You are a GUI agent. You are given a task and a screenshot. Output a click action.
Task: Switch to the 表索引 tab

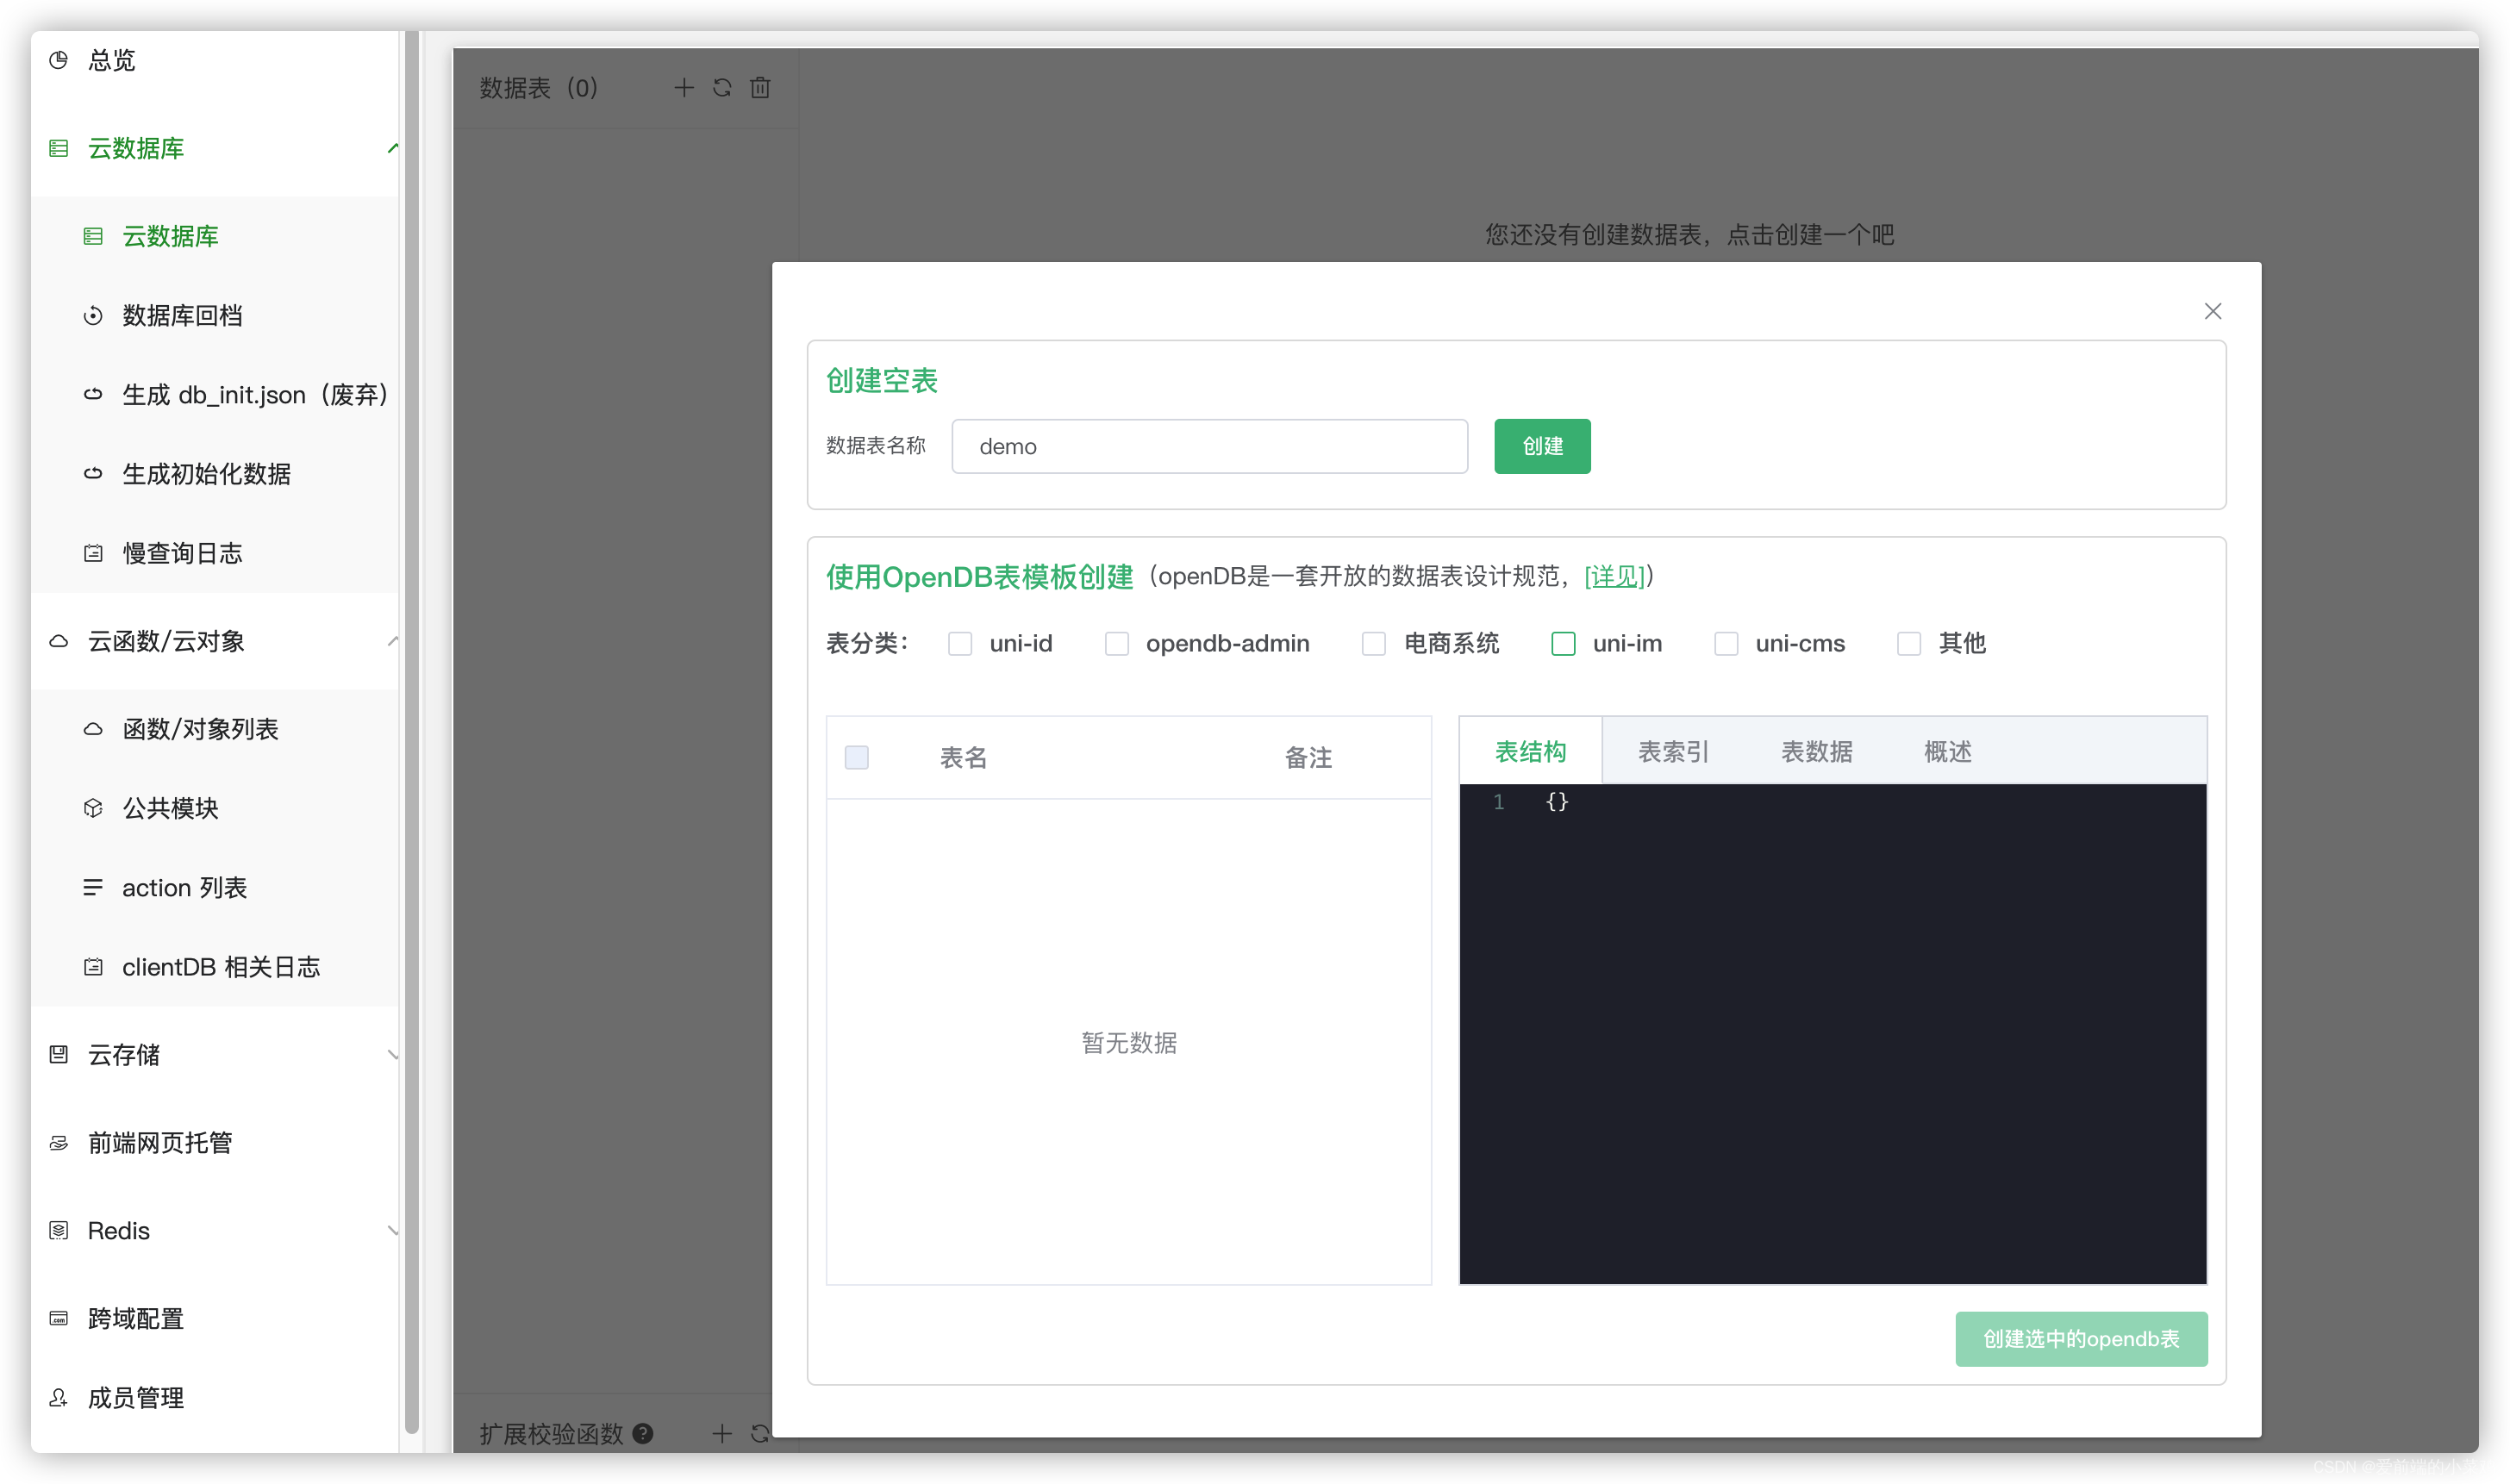(1673, 751)
